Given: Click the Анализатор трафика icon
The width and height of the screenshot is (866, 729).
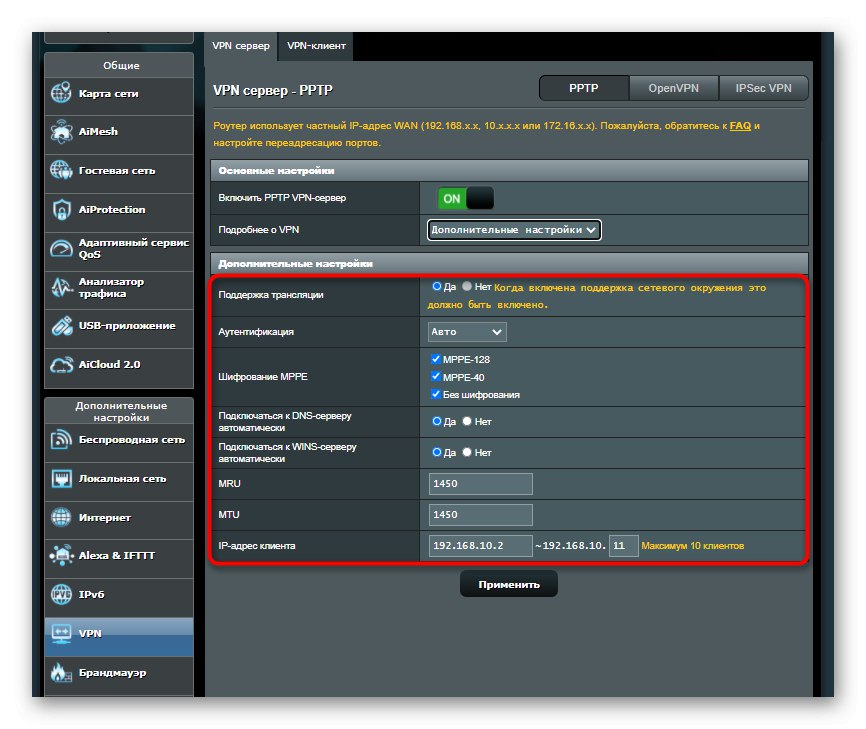Looking at the screenshot, I should pos(61,287).
